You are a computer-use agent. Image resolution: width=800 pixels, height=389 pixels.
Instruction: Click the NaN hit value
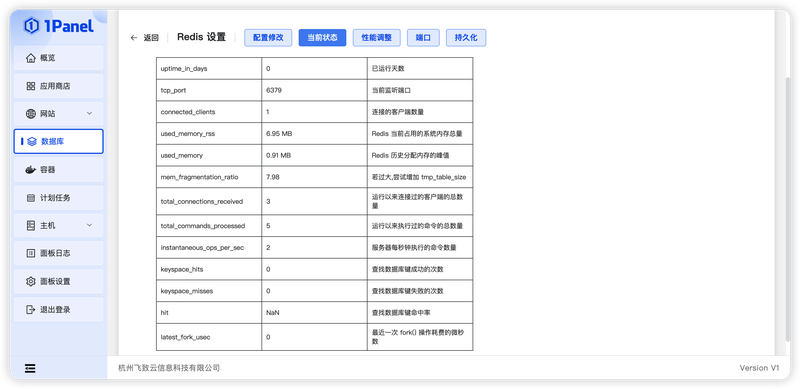tap(272, 312)
